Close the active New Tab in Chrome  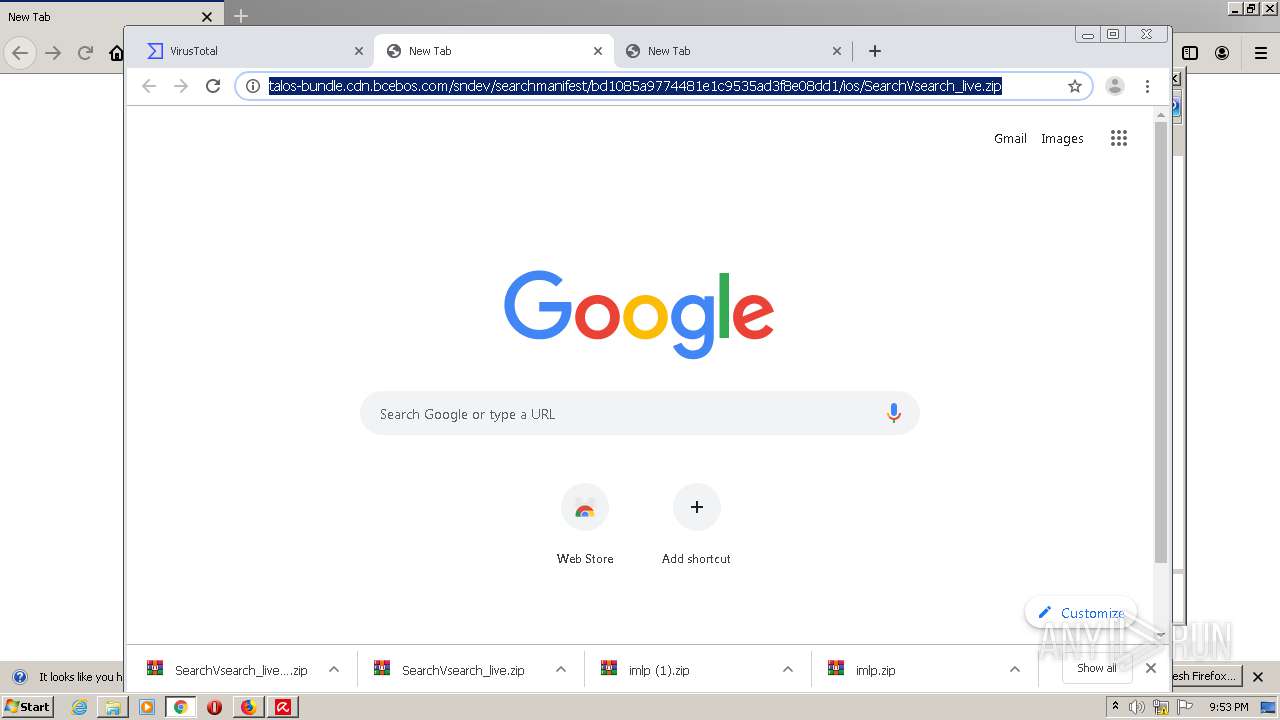tap(598, 51)
